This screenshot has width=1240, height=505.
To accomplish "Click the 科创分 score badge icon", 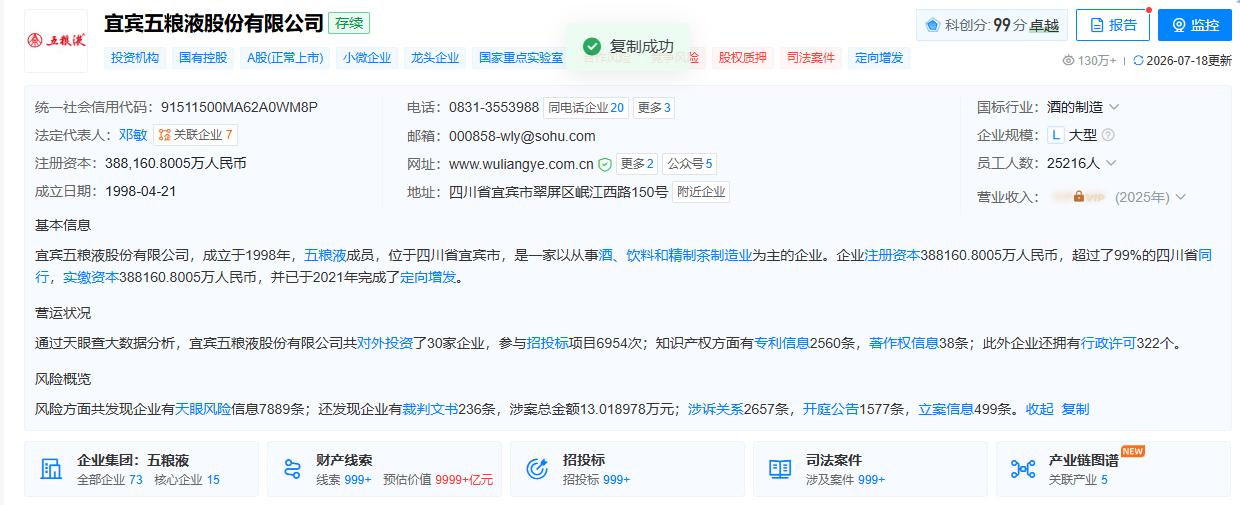I will click(932, 25).
